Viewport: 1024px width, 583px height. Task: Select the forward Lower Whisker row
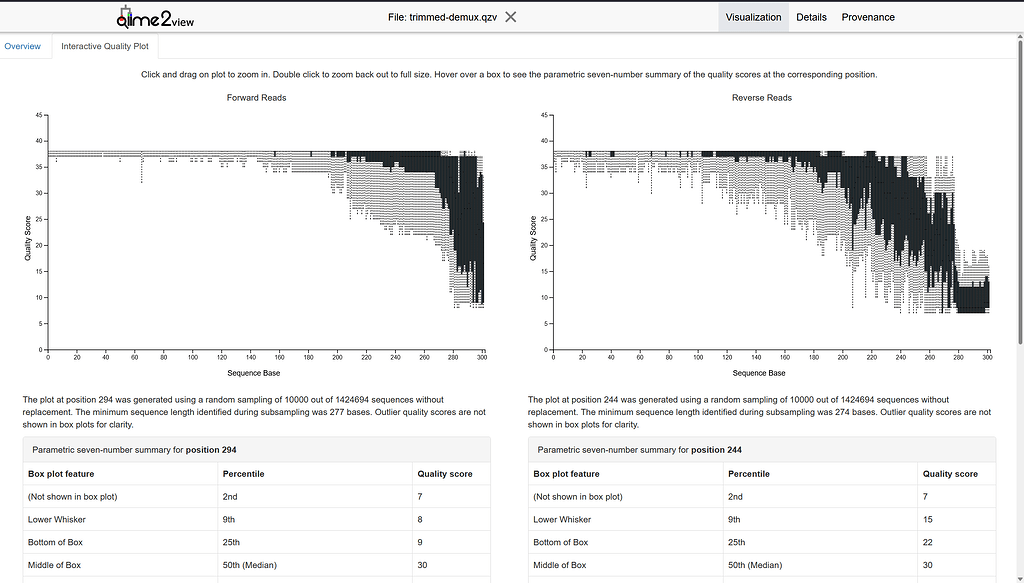tap(257, 520)
